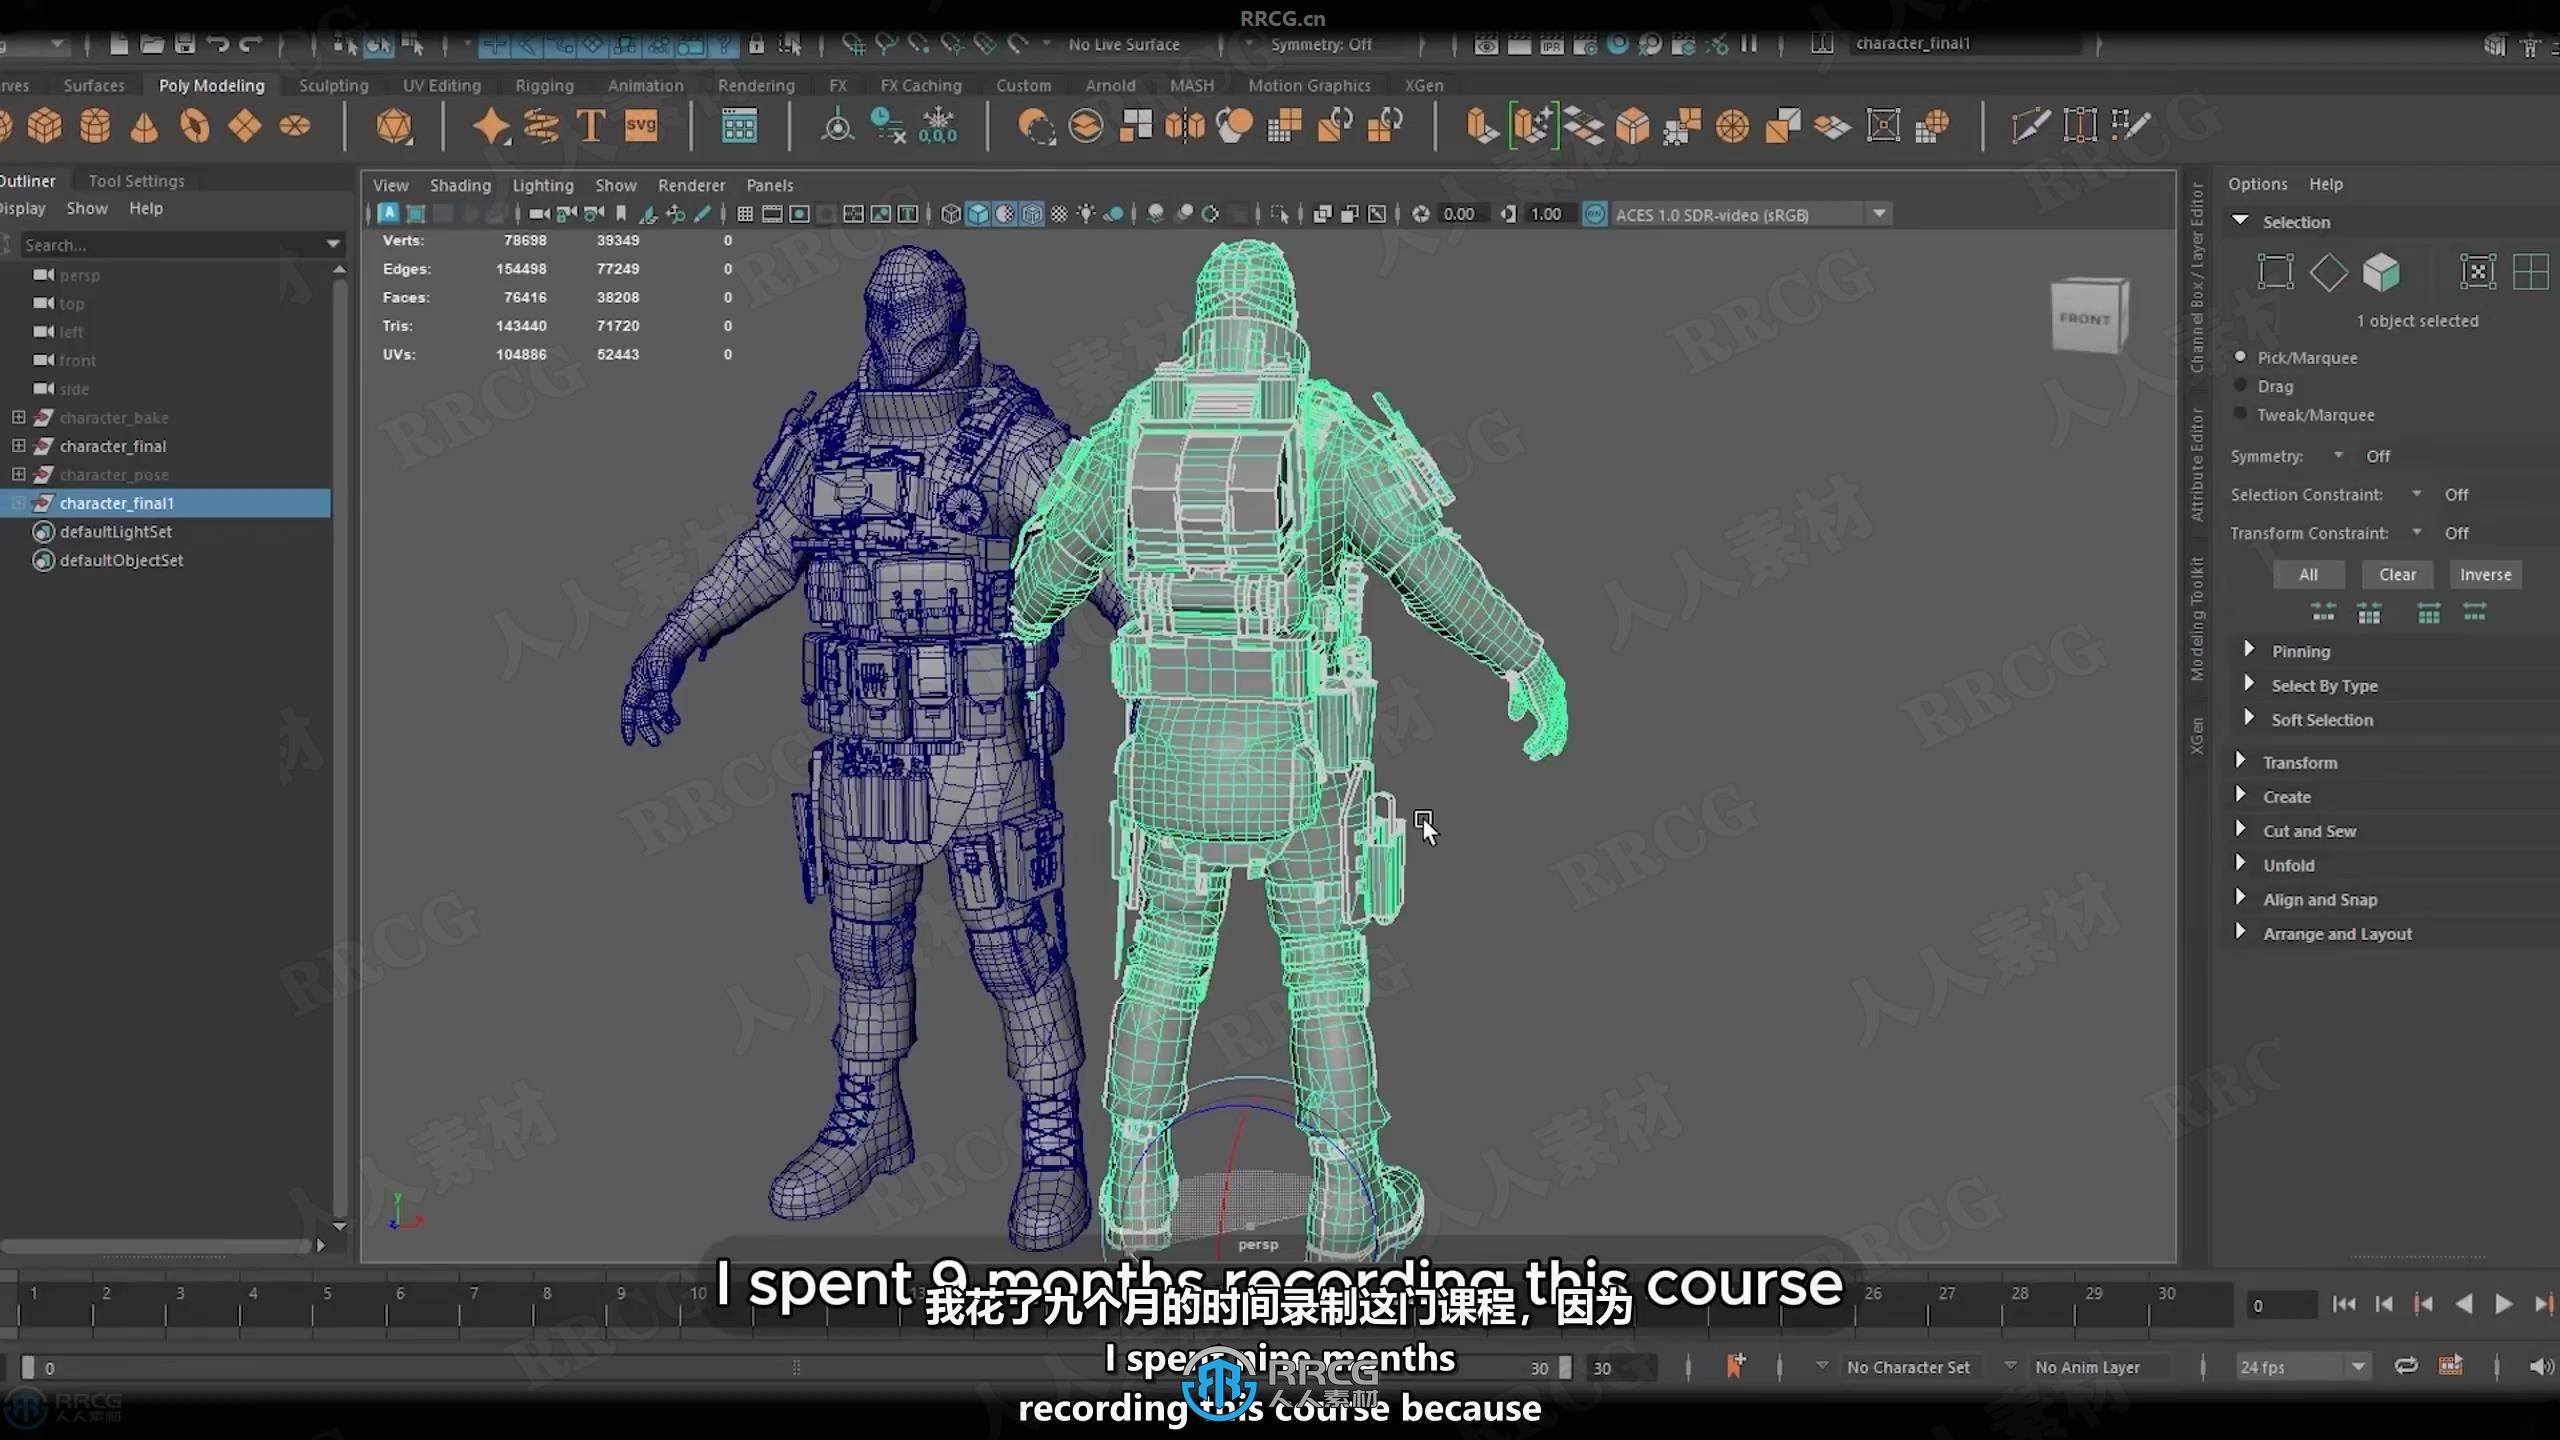This screenshot has height=1440, width=2560.
Task: Open the Rigging shelf tab
Action: (544, 86)
